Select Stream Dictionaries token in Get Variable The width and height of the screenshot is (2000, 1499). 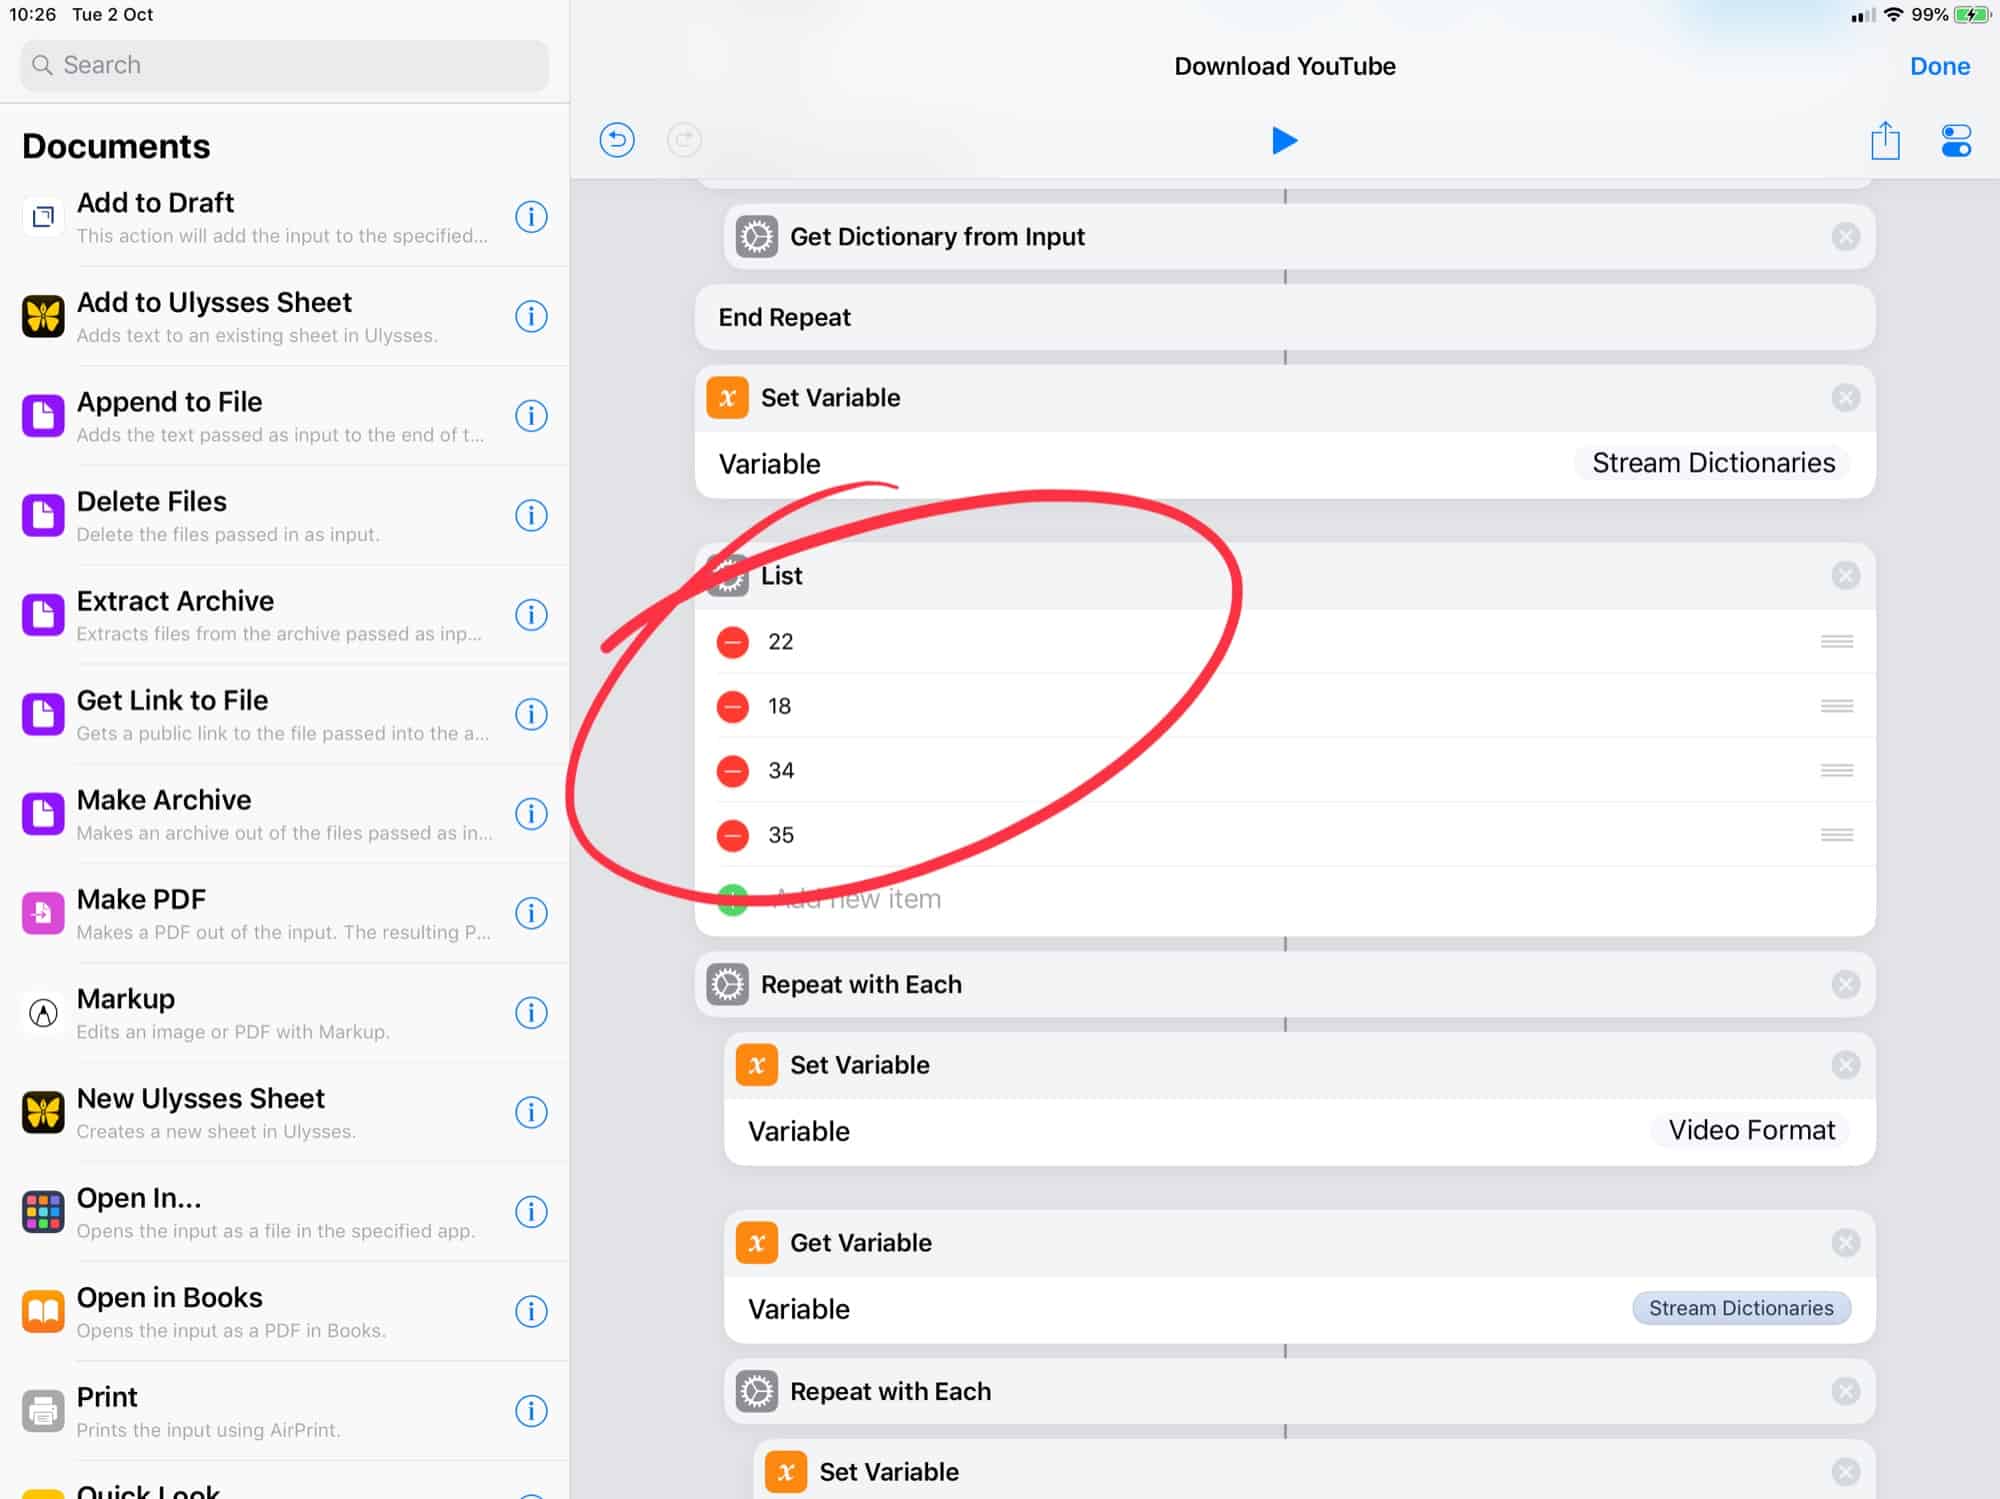[1740, 1308]
